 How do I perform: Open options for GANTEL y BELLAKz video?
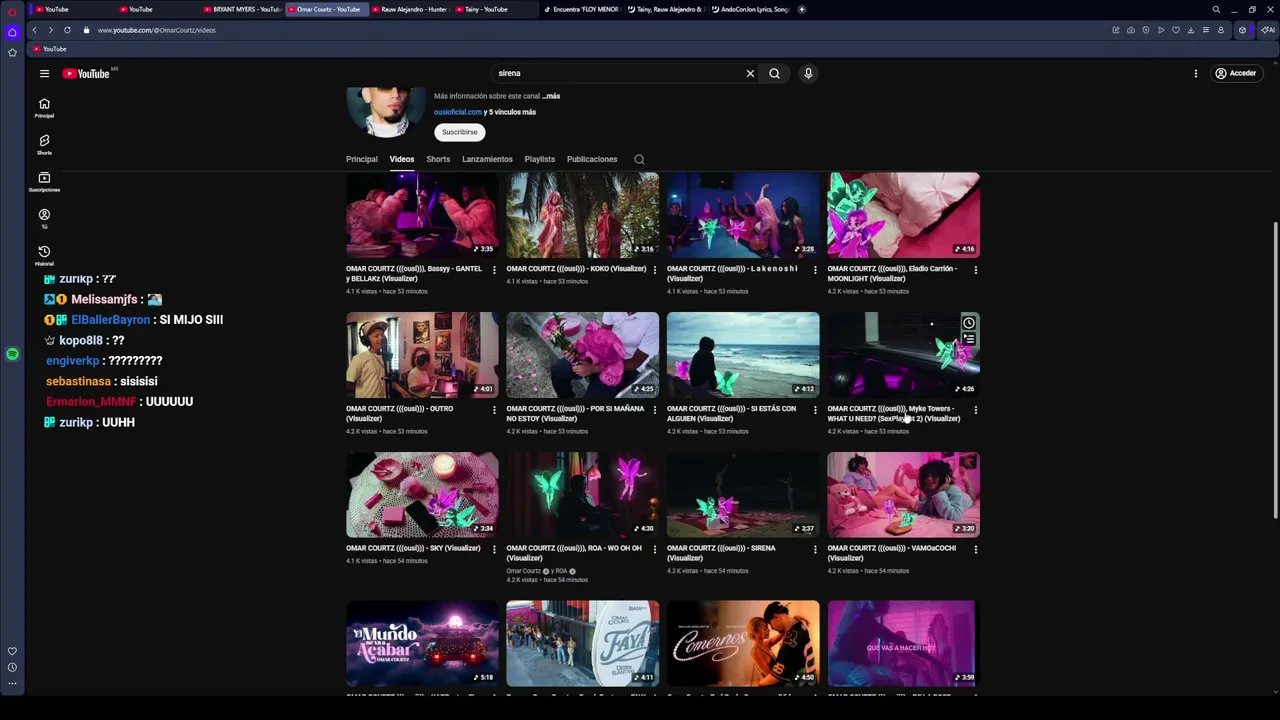494,270
